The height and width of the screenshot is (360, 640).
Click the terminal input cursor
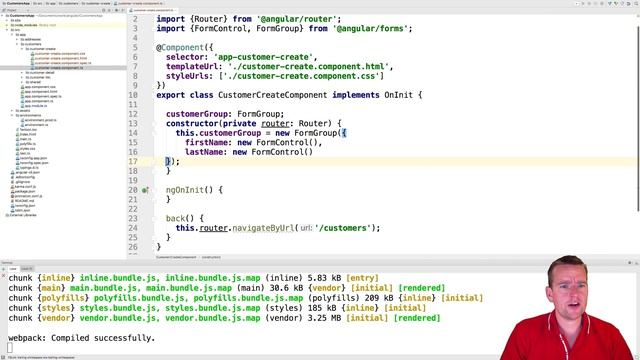pos(10,348)
